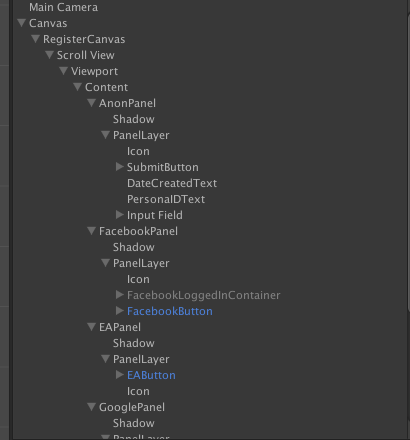Expand the FacebookButton prefab arrow
410x440 pixels.
(120, 311)
